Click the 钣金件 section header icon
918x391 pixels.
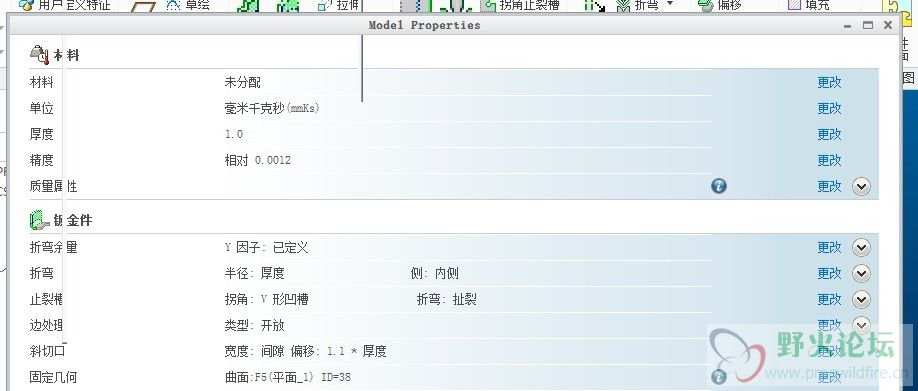(39, 220)
